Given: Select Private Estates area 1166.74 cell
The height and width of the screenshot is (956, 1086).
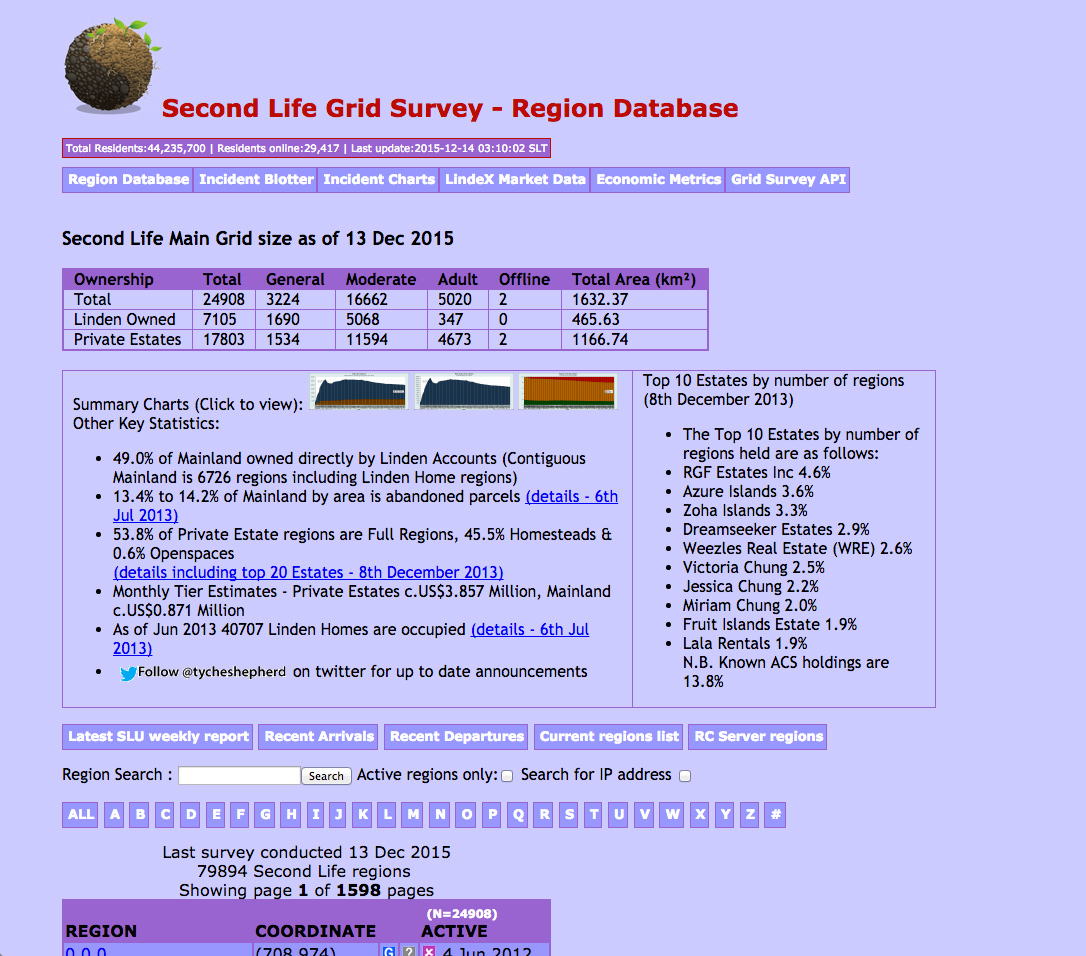Looking at the screenshot, I should click(x=634, y=339).
